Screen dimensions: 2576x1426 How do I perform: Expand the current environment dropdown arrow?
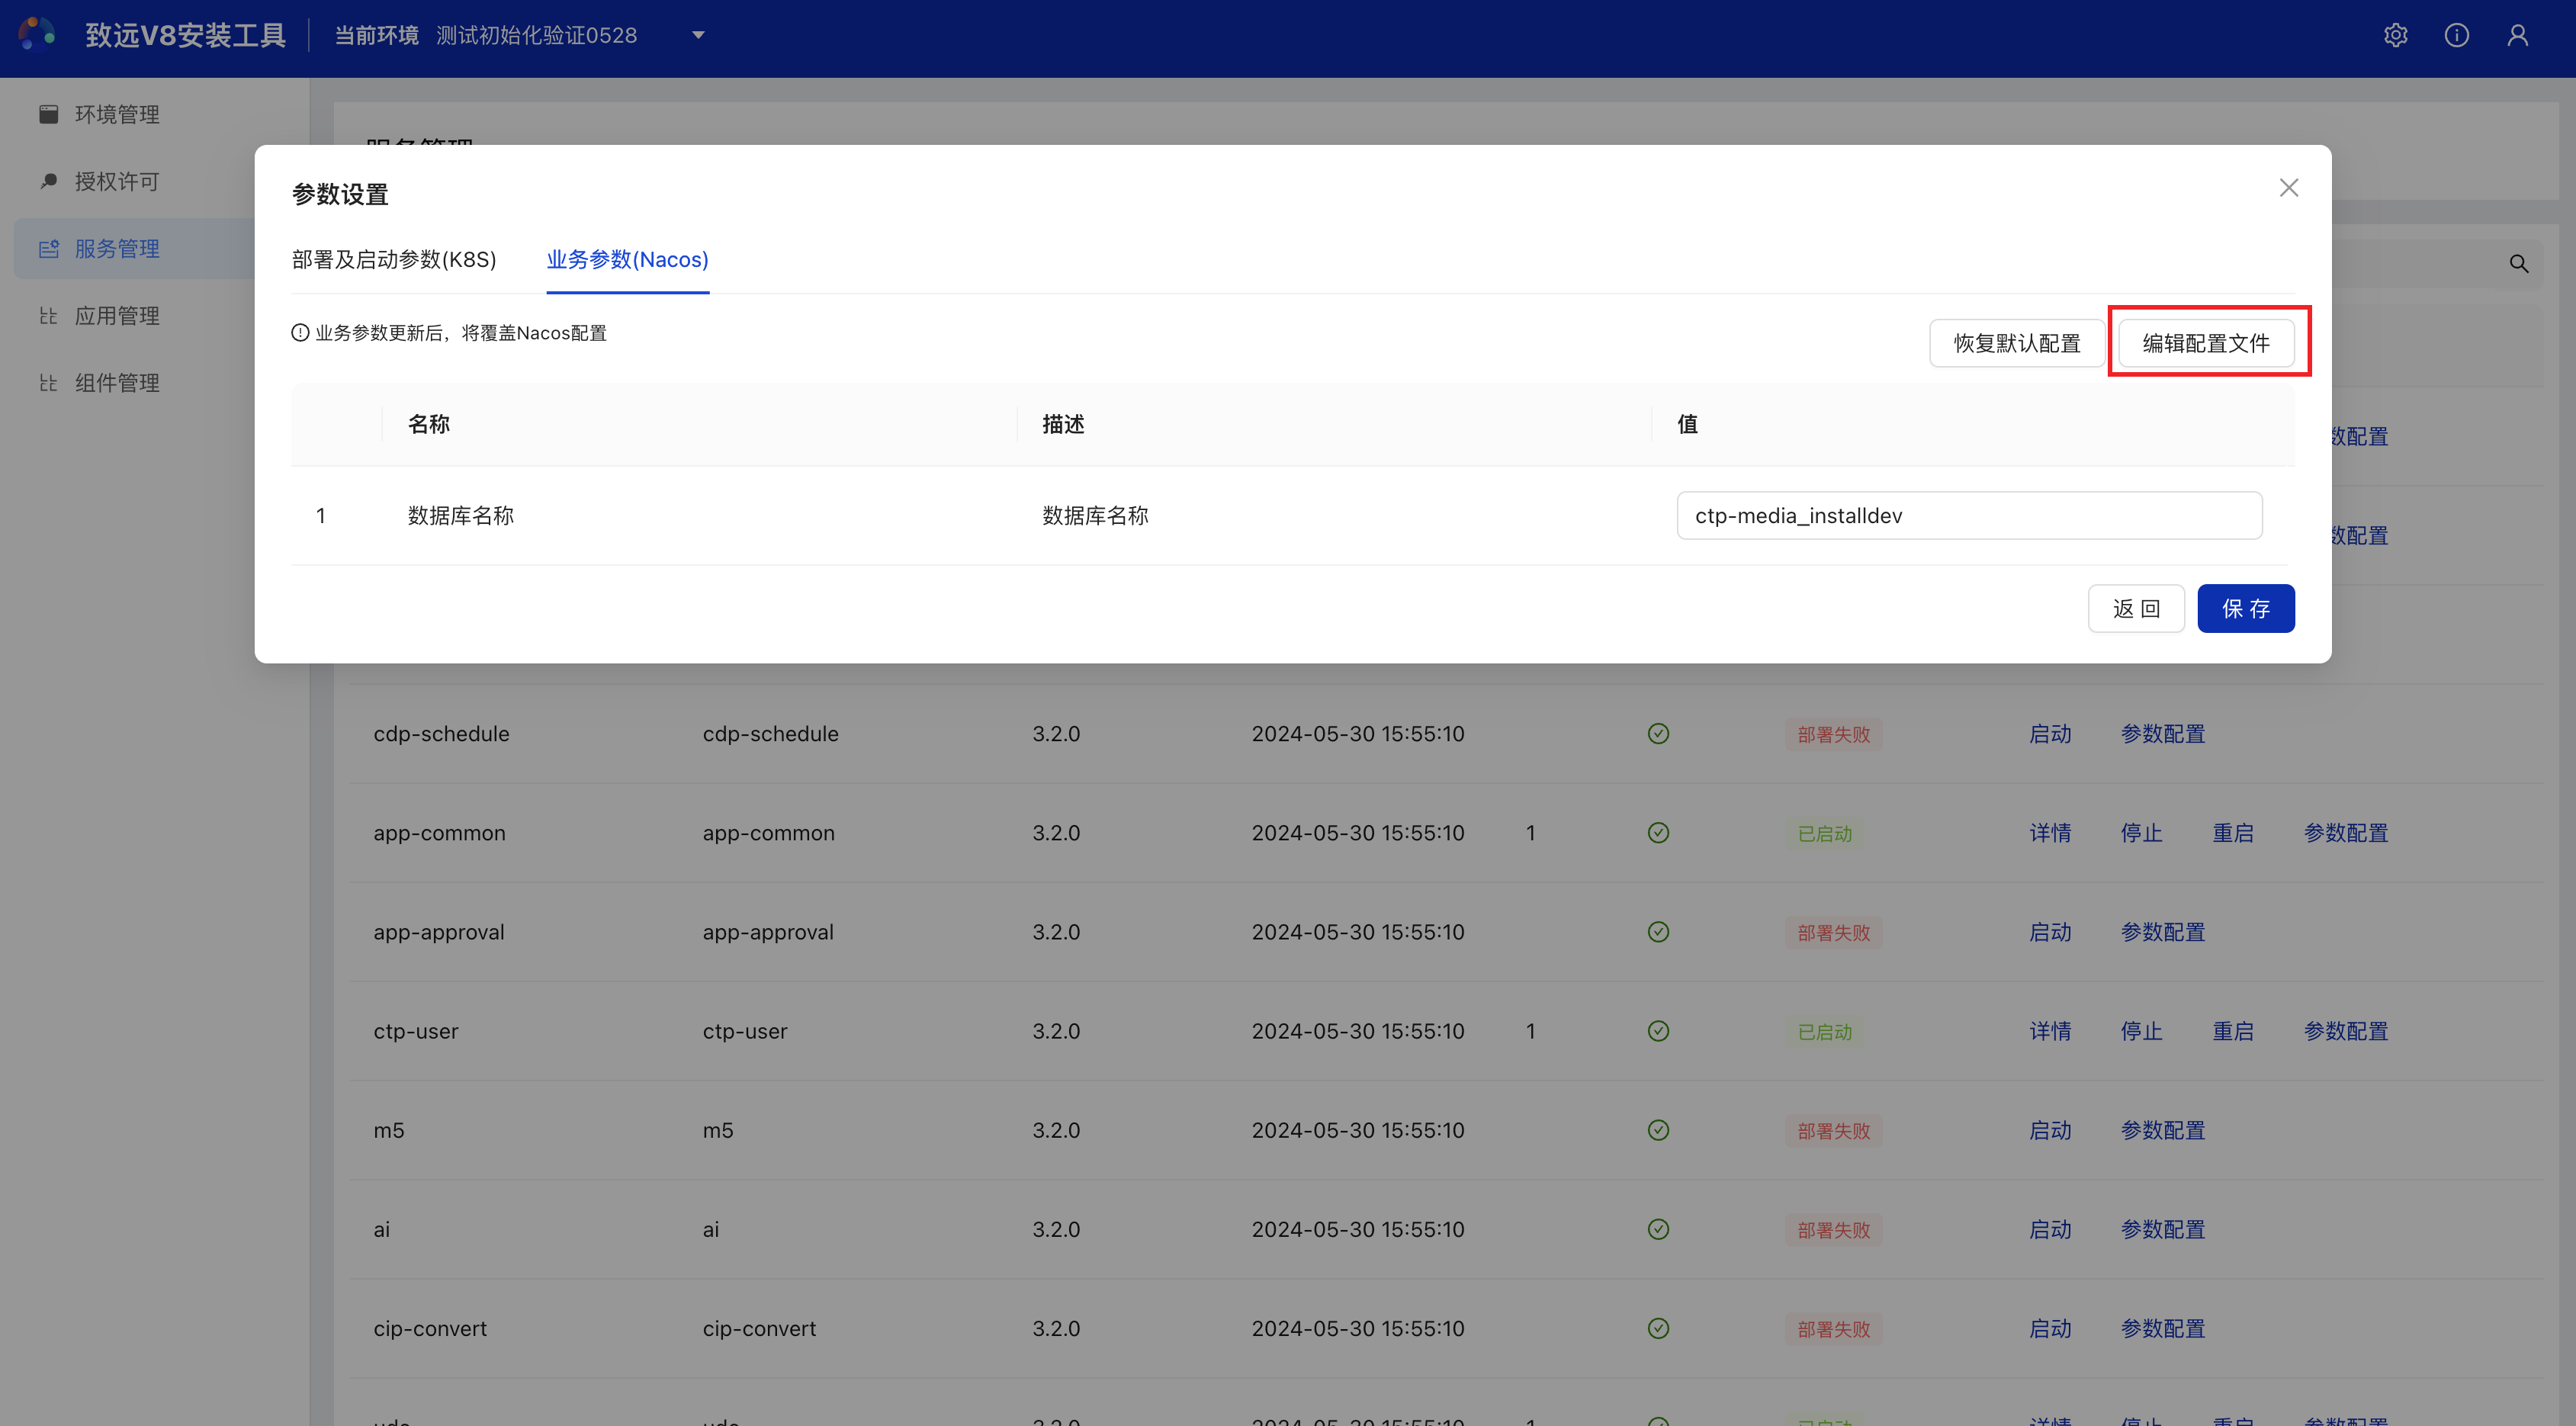tap(698, 36)
